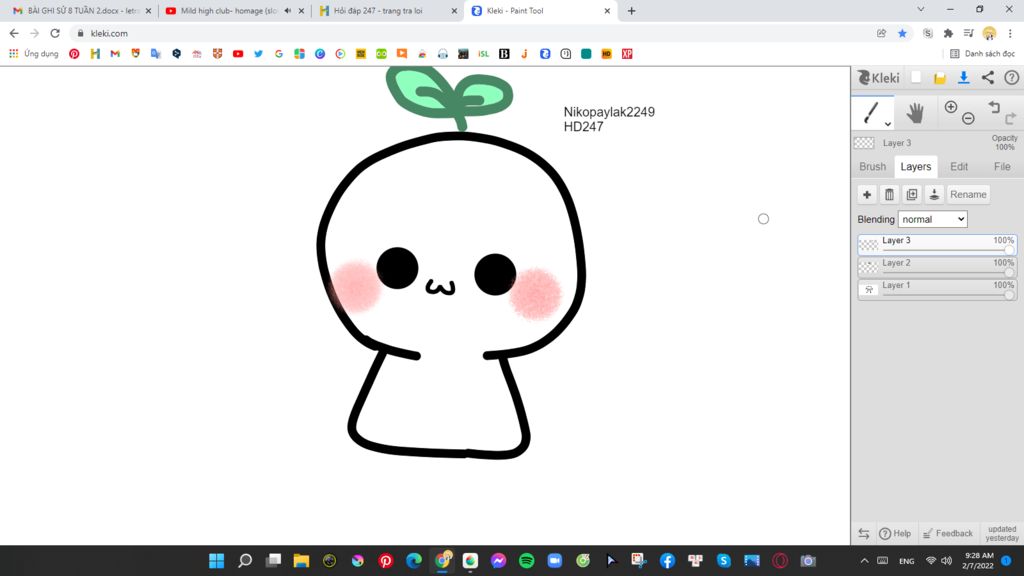
Task: Merge layer down with stamp icon
Action: tap(934, 195)
